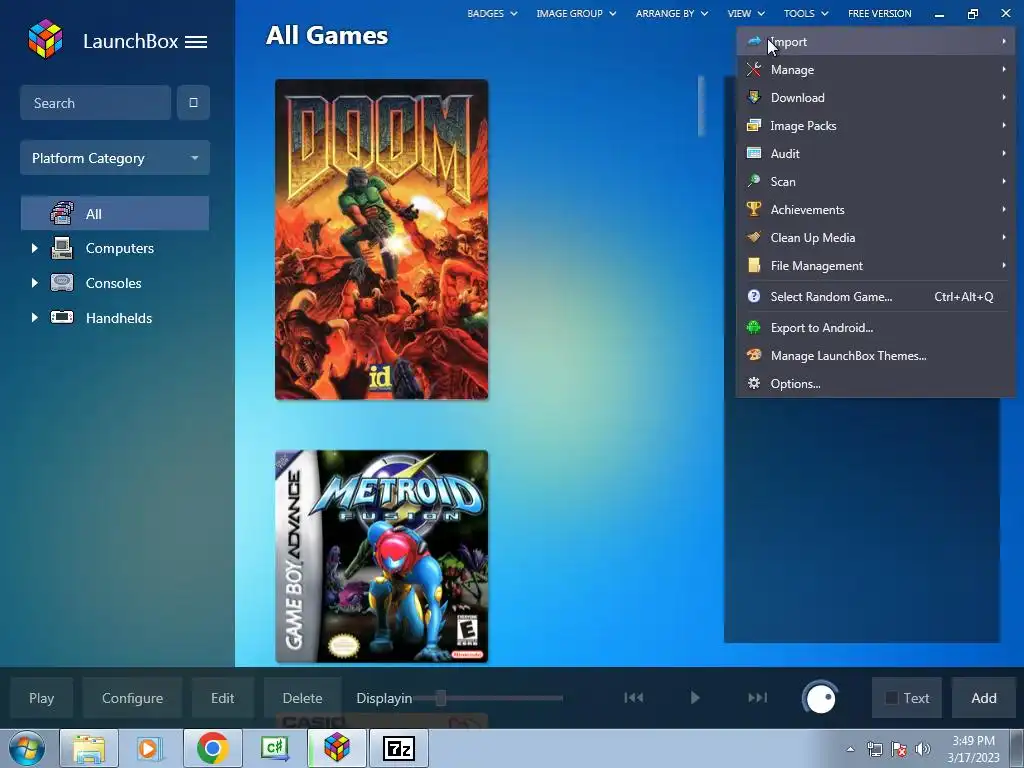Open Windows Media Player from taskbar
The image size is (1024, 768).
150,748
